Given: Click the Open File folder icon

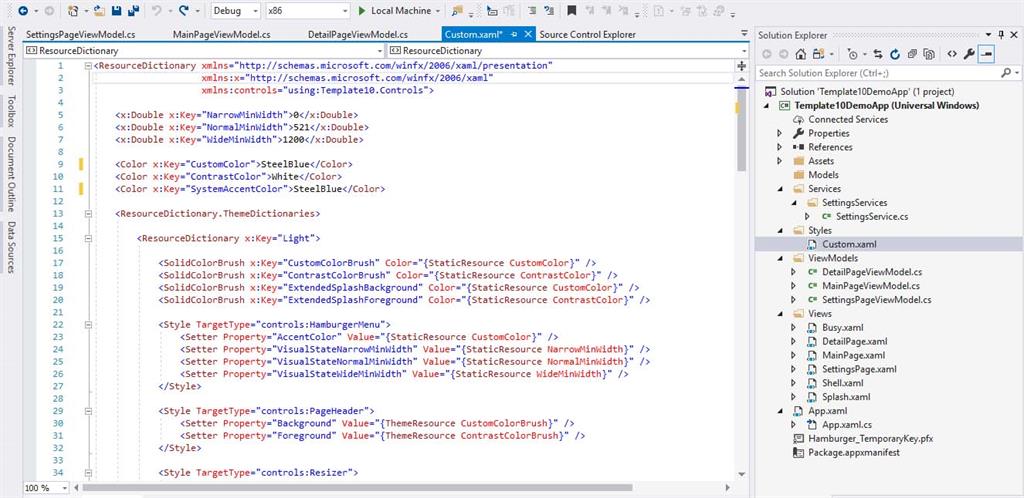Looking at the screenshot, I should (x=100, y=10).
